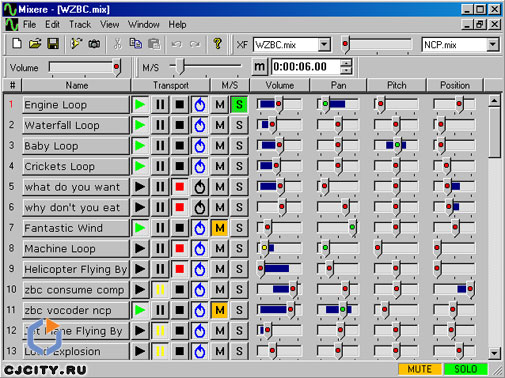Pause the Waterfall Loop track

[x=160, y=125]
